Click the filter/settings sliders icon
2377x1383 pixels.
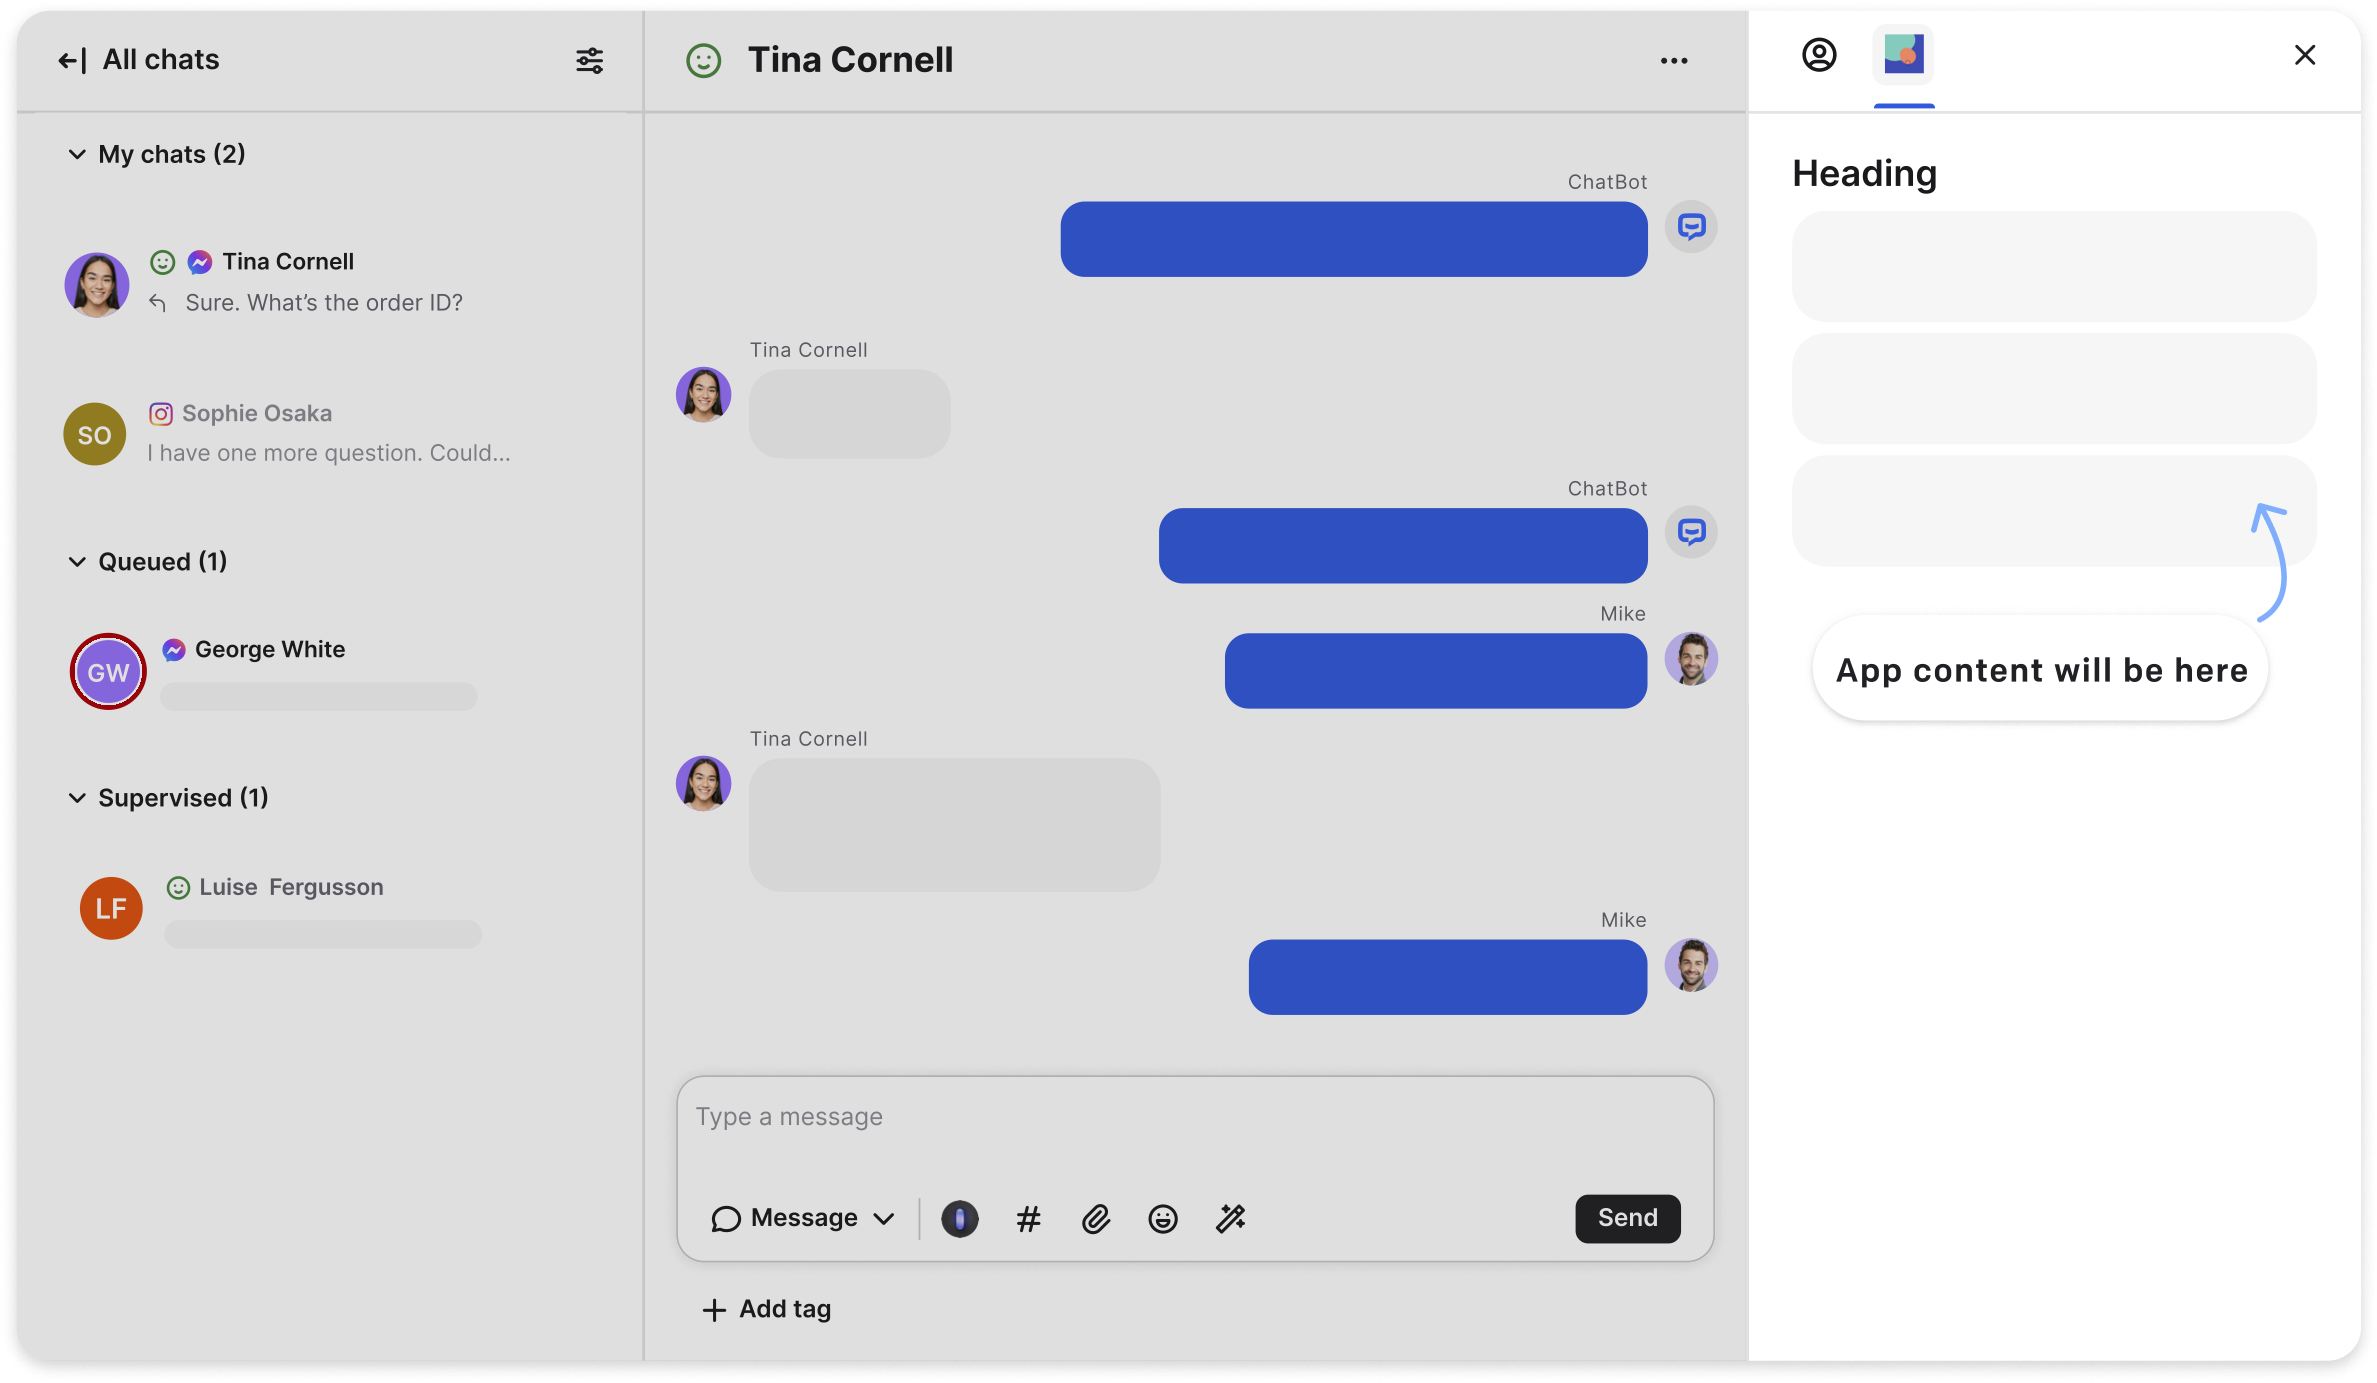coord(589,59)
